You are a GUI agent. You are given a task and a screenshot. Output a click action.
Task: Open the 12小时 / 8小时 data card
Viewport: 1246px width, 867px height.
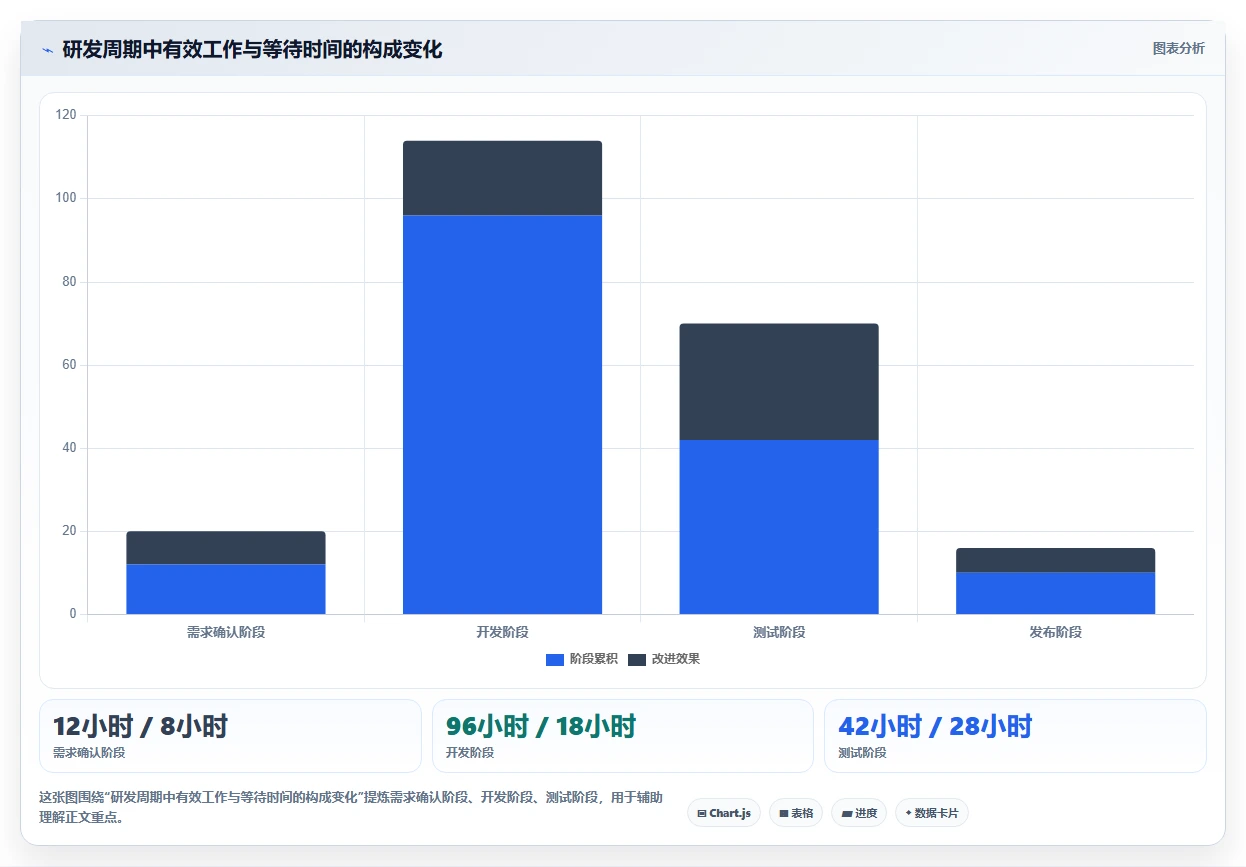(230, 736)
